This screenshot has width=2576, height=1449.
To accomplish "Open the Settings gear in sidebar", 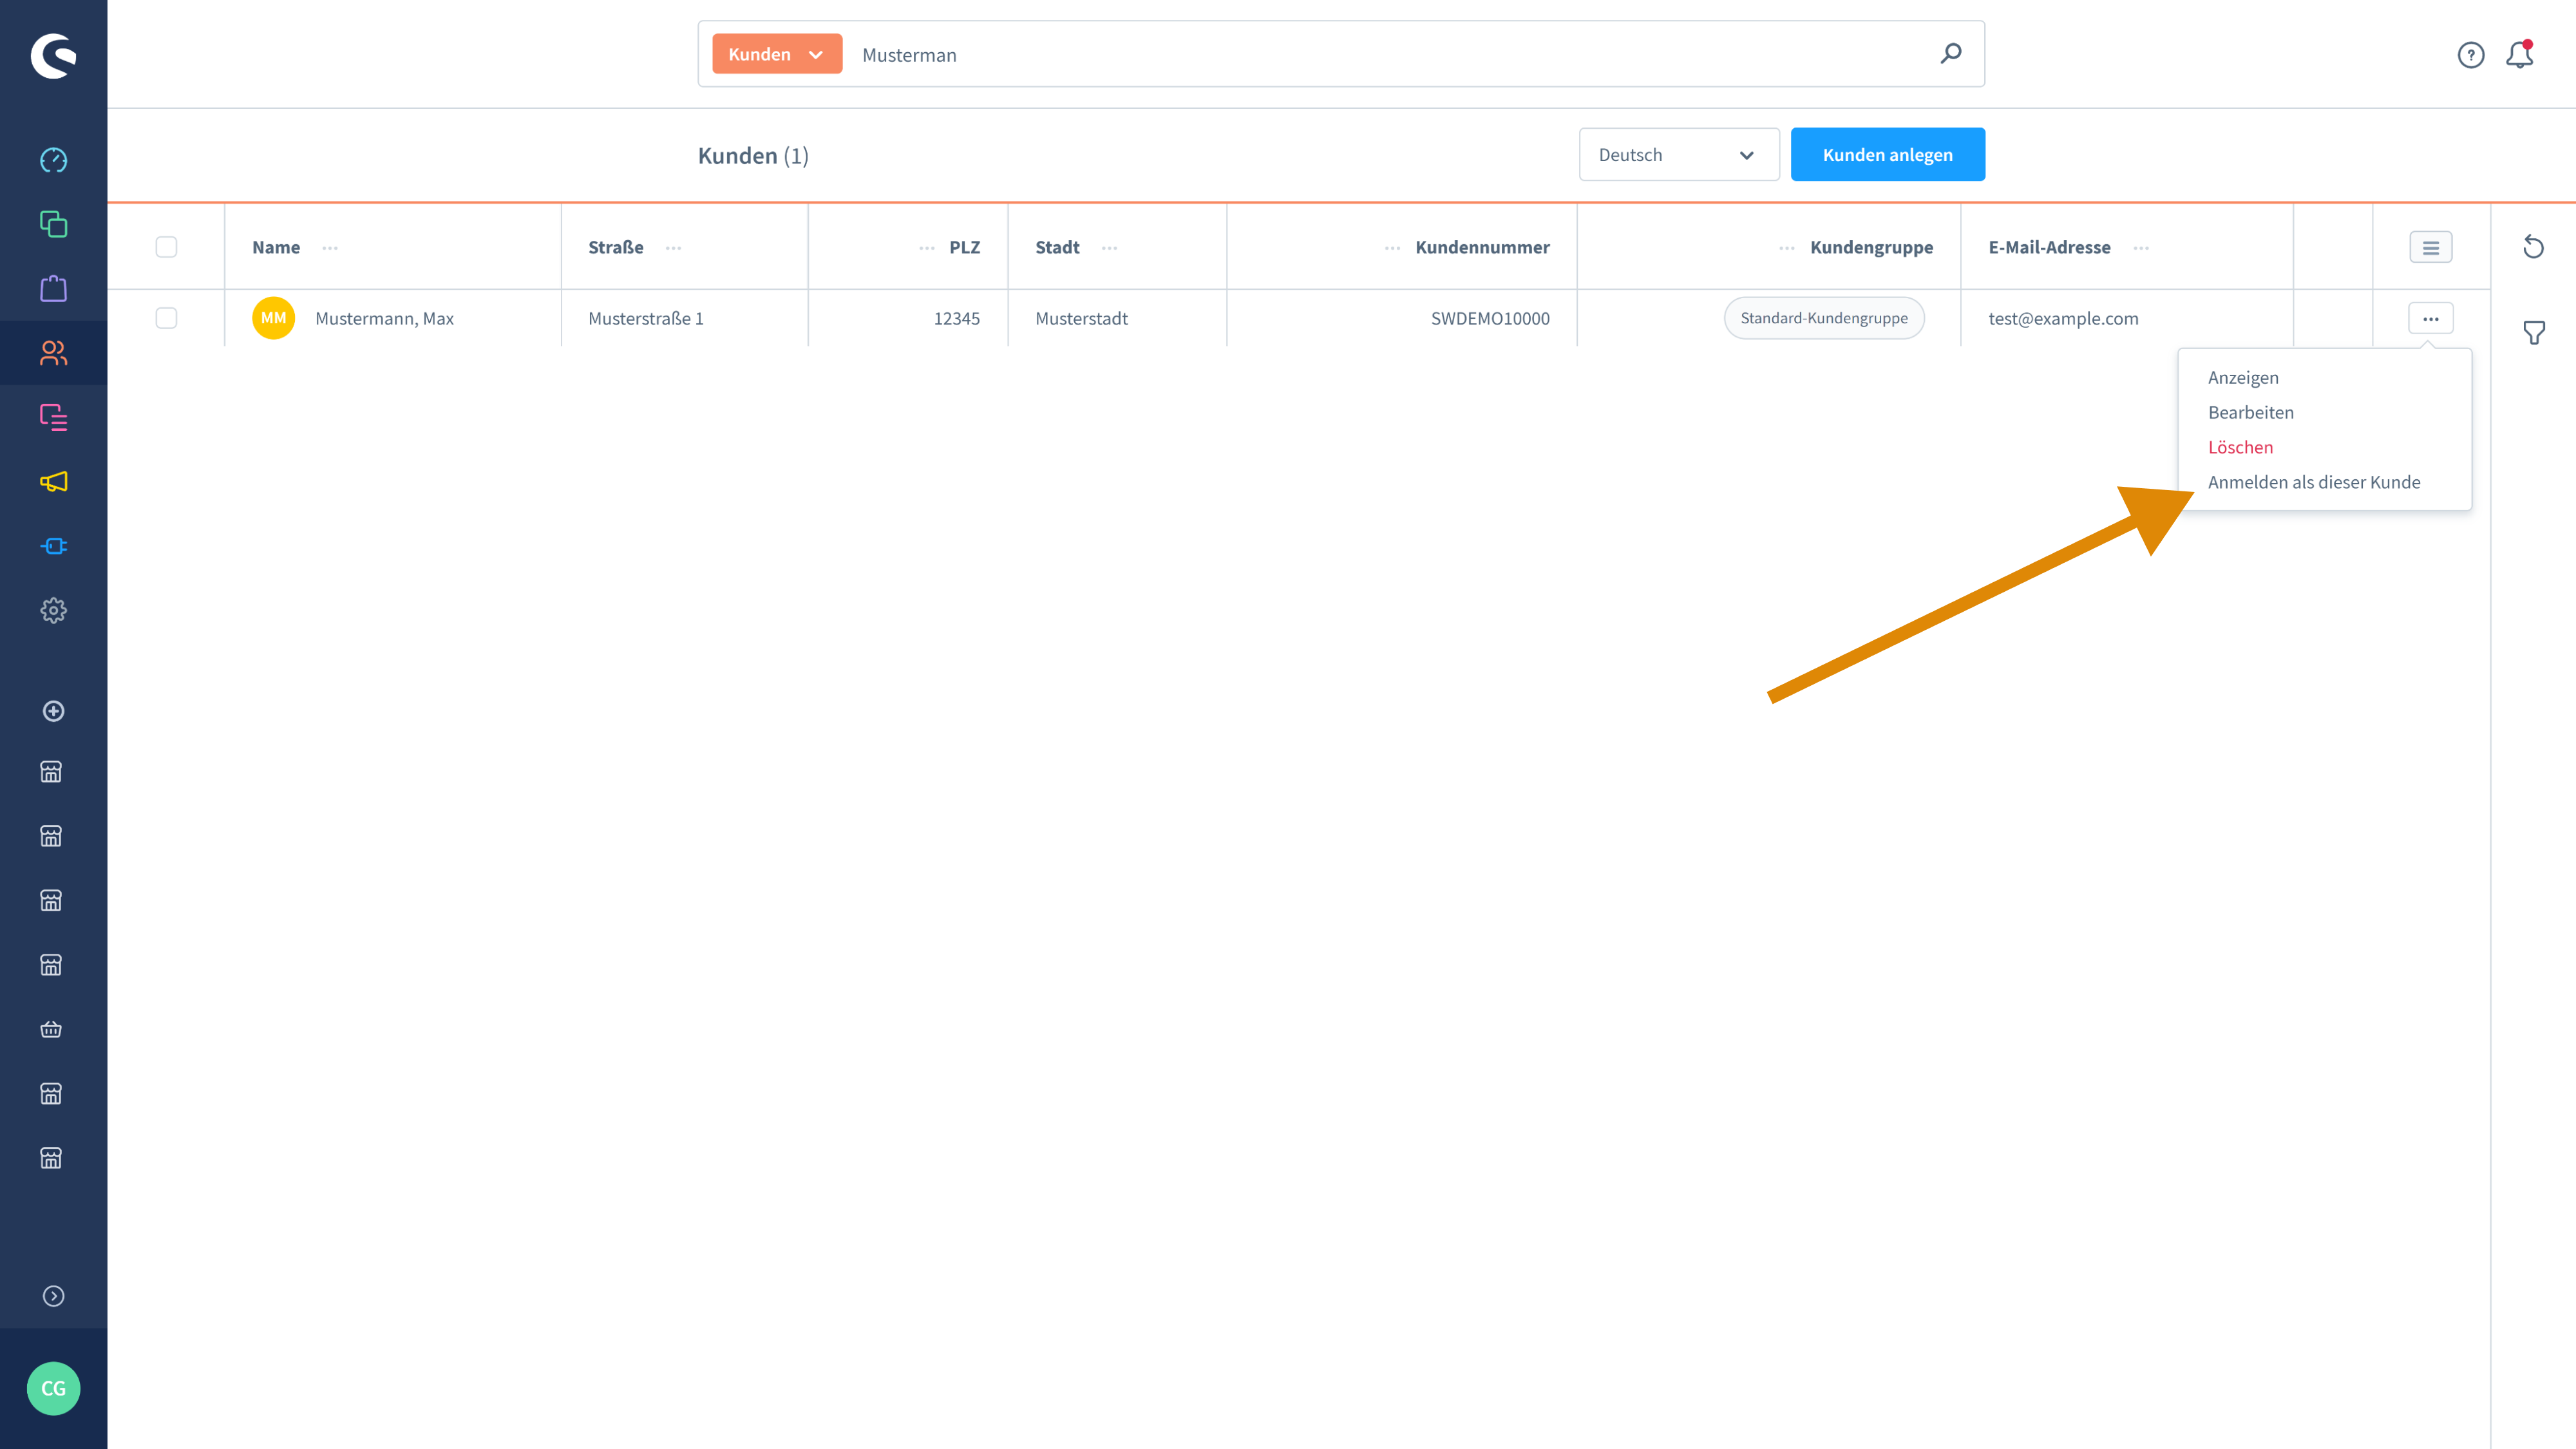I will point(53,610).
